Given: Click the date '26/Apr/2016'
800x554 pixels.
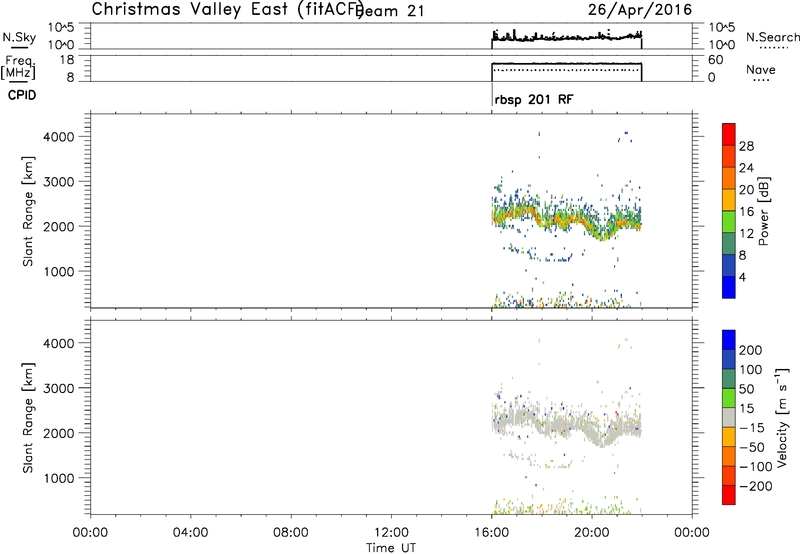Looking at the screenshot, I should click(x=640, y=10).
